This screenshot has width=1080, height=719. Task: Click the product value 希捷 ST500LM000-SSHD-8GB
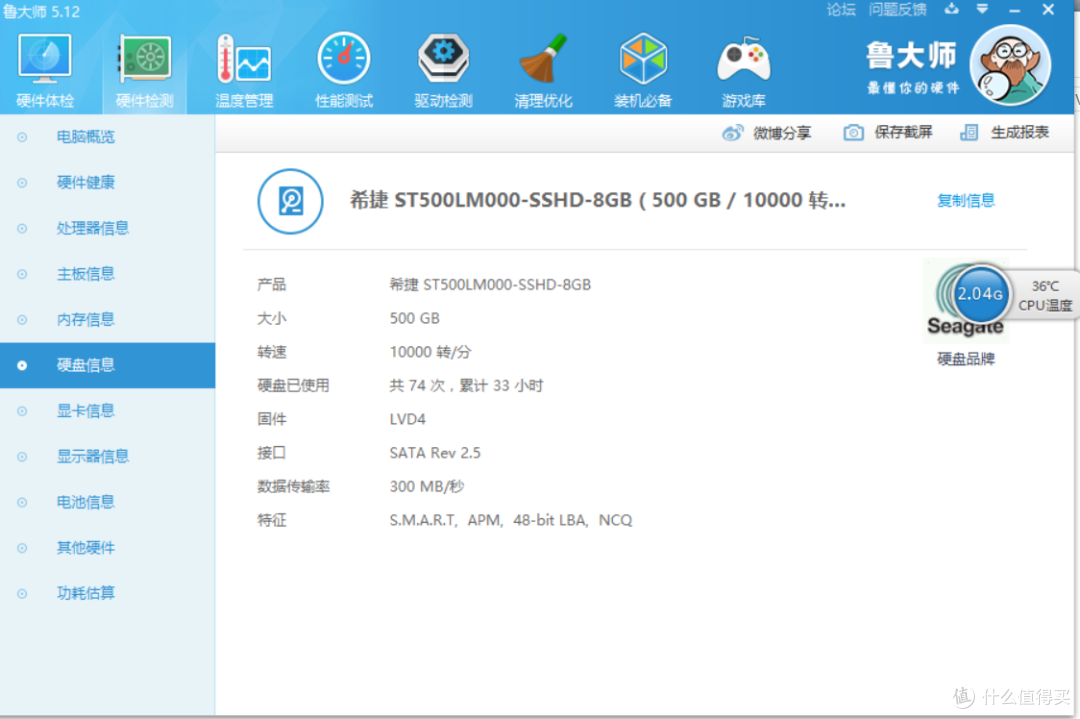490,284
